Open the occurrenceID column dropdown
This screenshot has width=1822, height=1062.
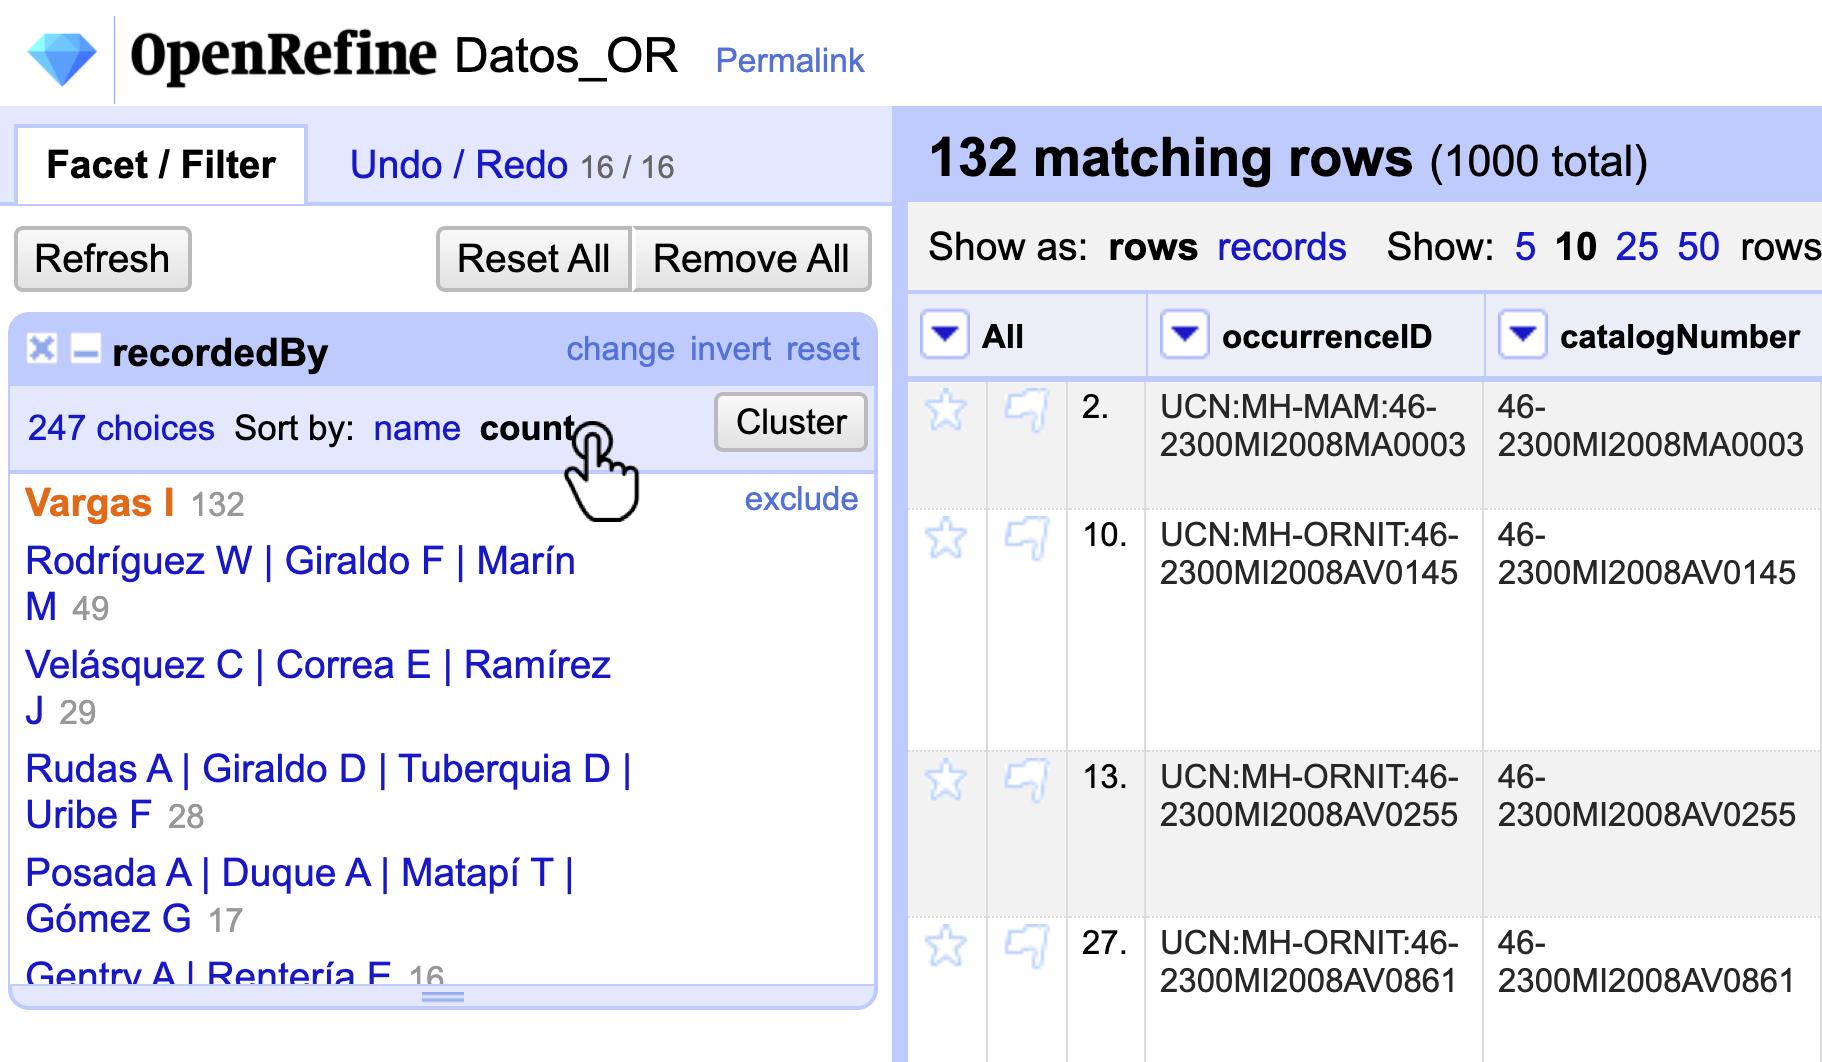click(x=1185, y=334)
